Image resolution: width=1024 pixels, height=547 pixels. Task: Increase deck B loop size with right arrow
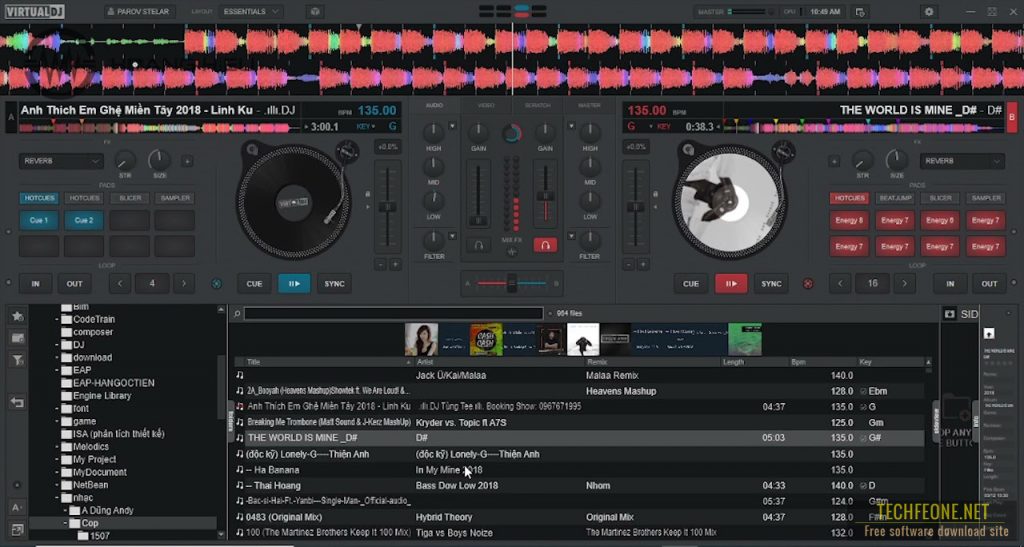(x=904, y=284)
